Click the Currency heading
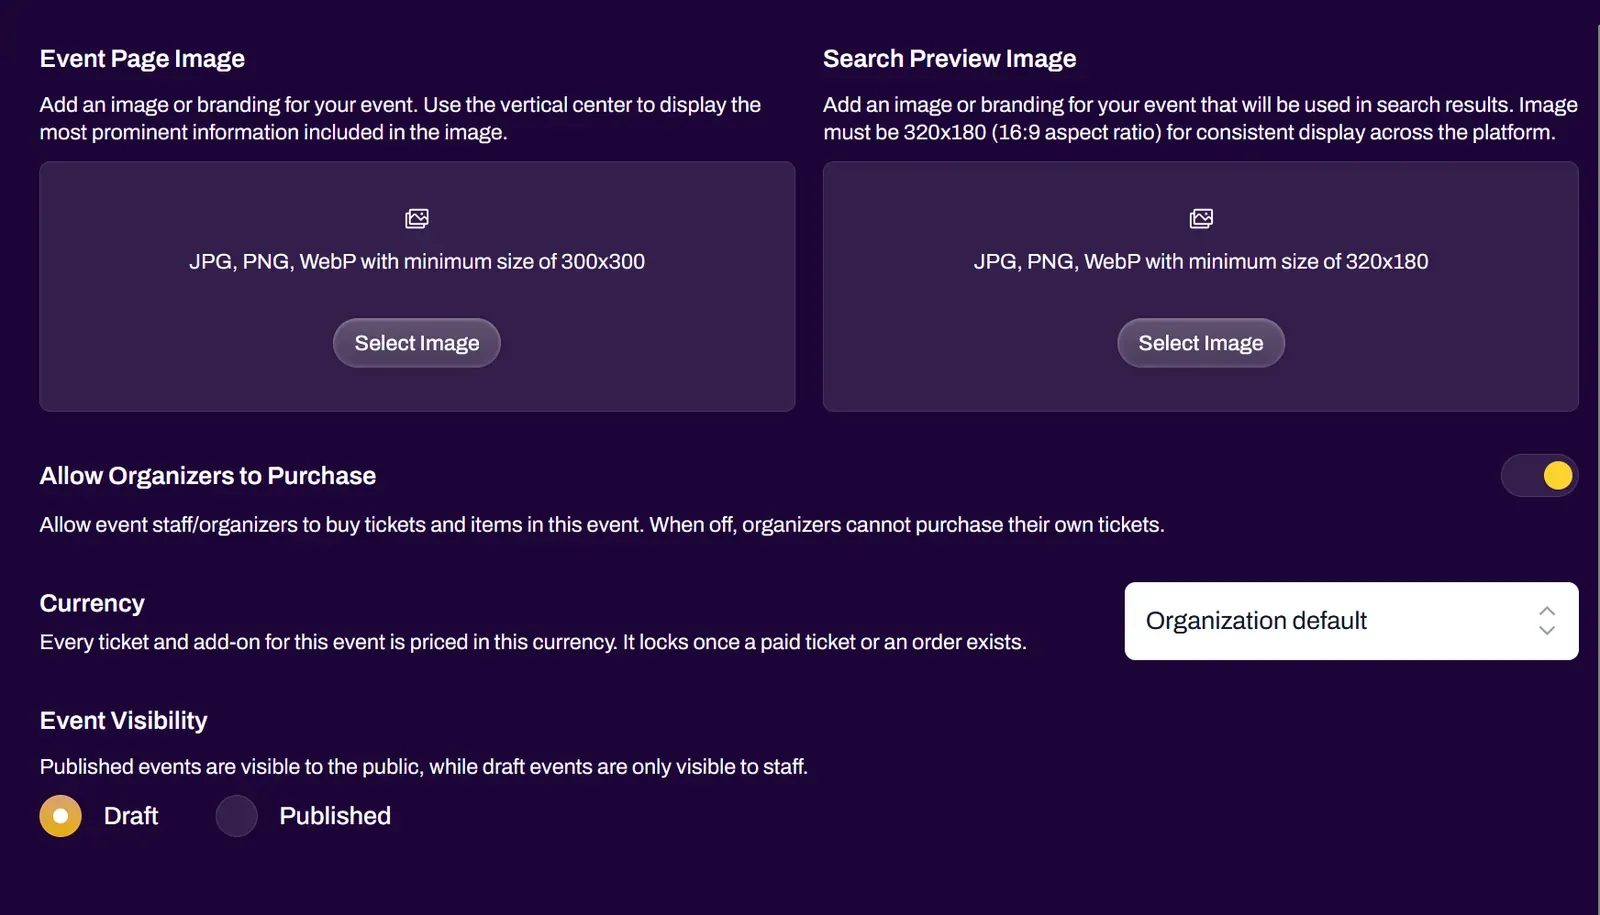The width and height of the screenshot is (1600, 915). [92, 603]
